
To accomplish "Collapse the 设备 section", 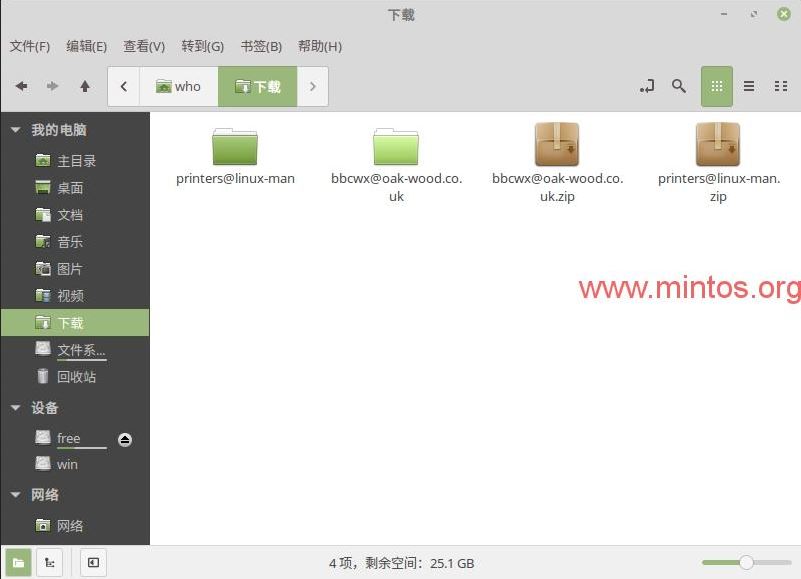I will [x=15, y=408].
